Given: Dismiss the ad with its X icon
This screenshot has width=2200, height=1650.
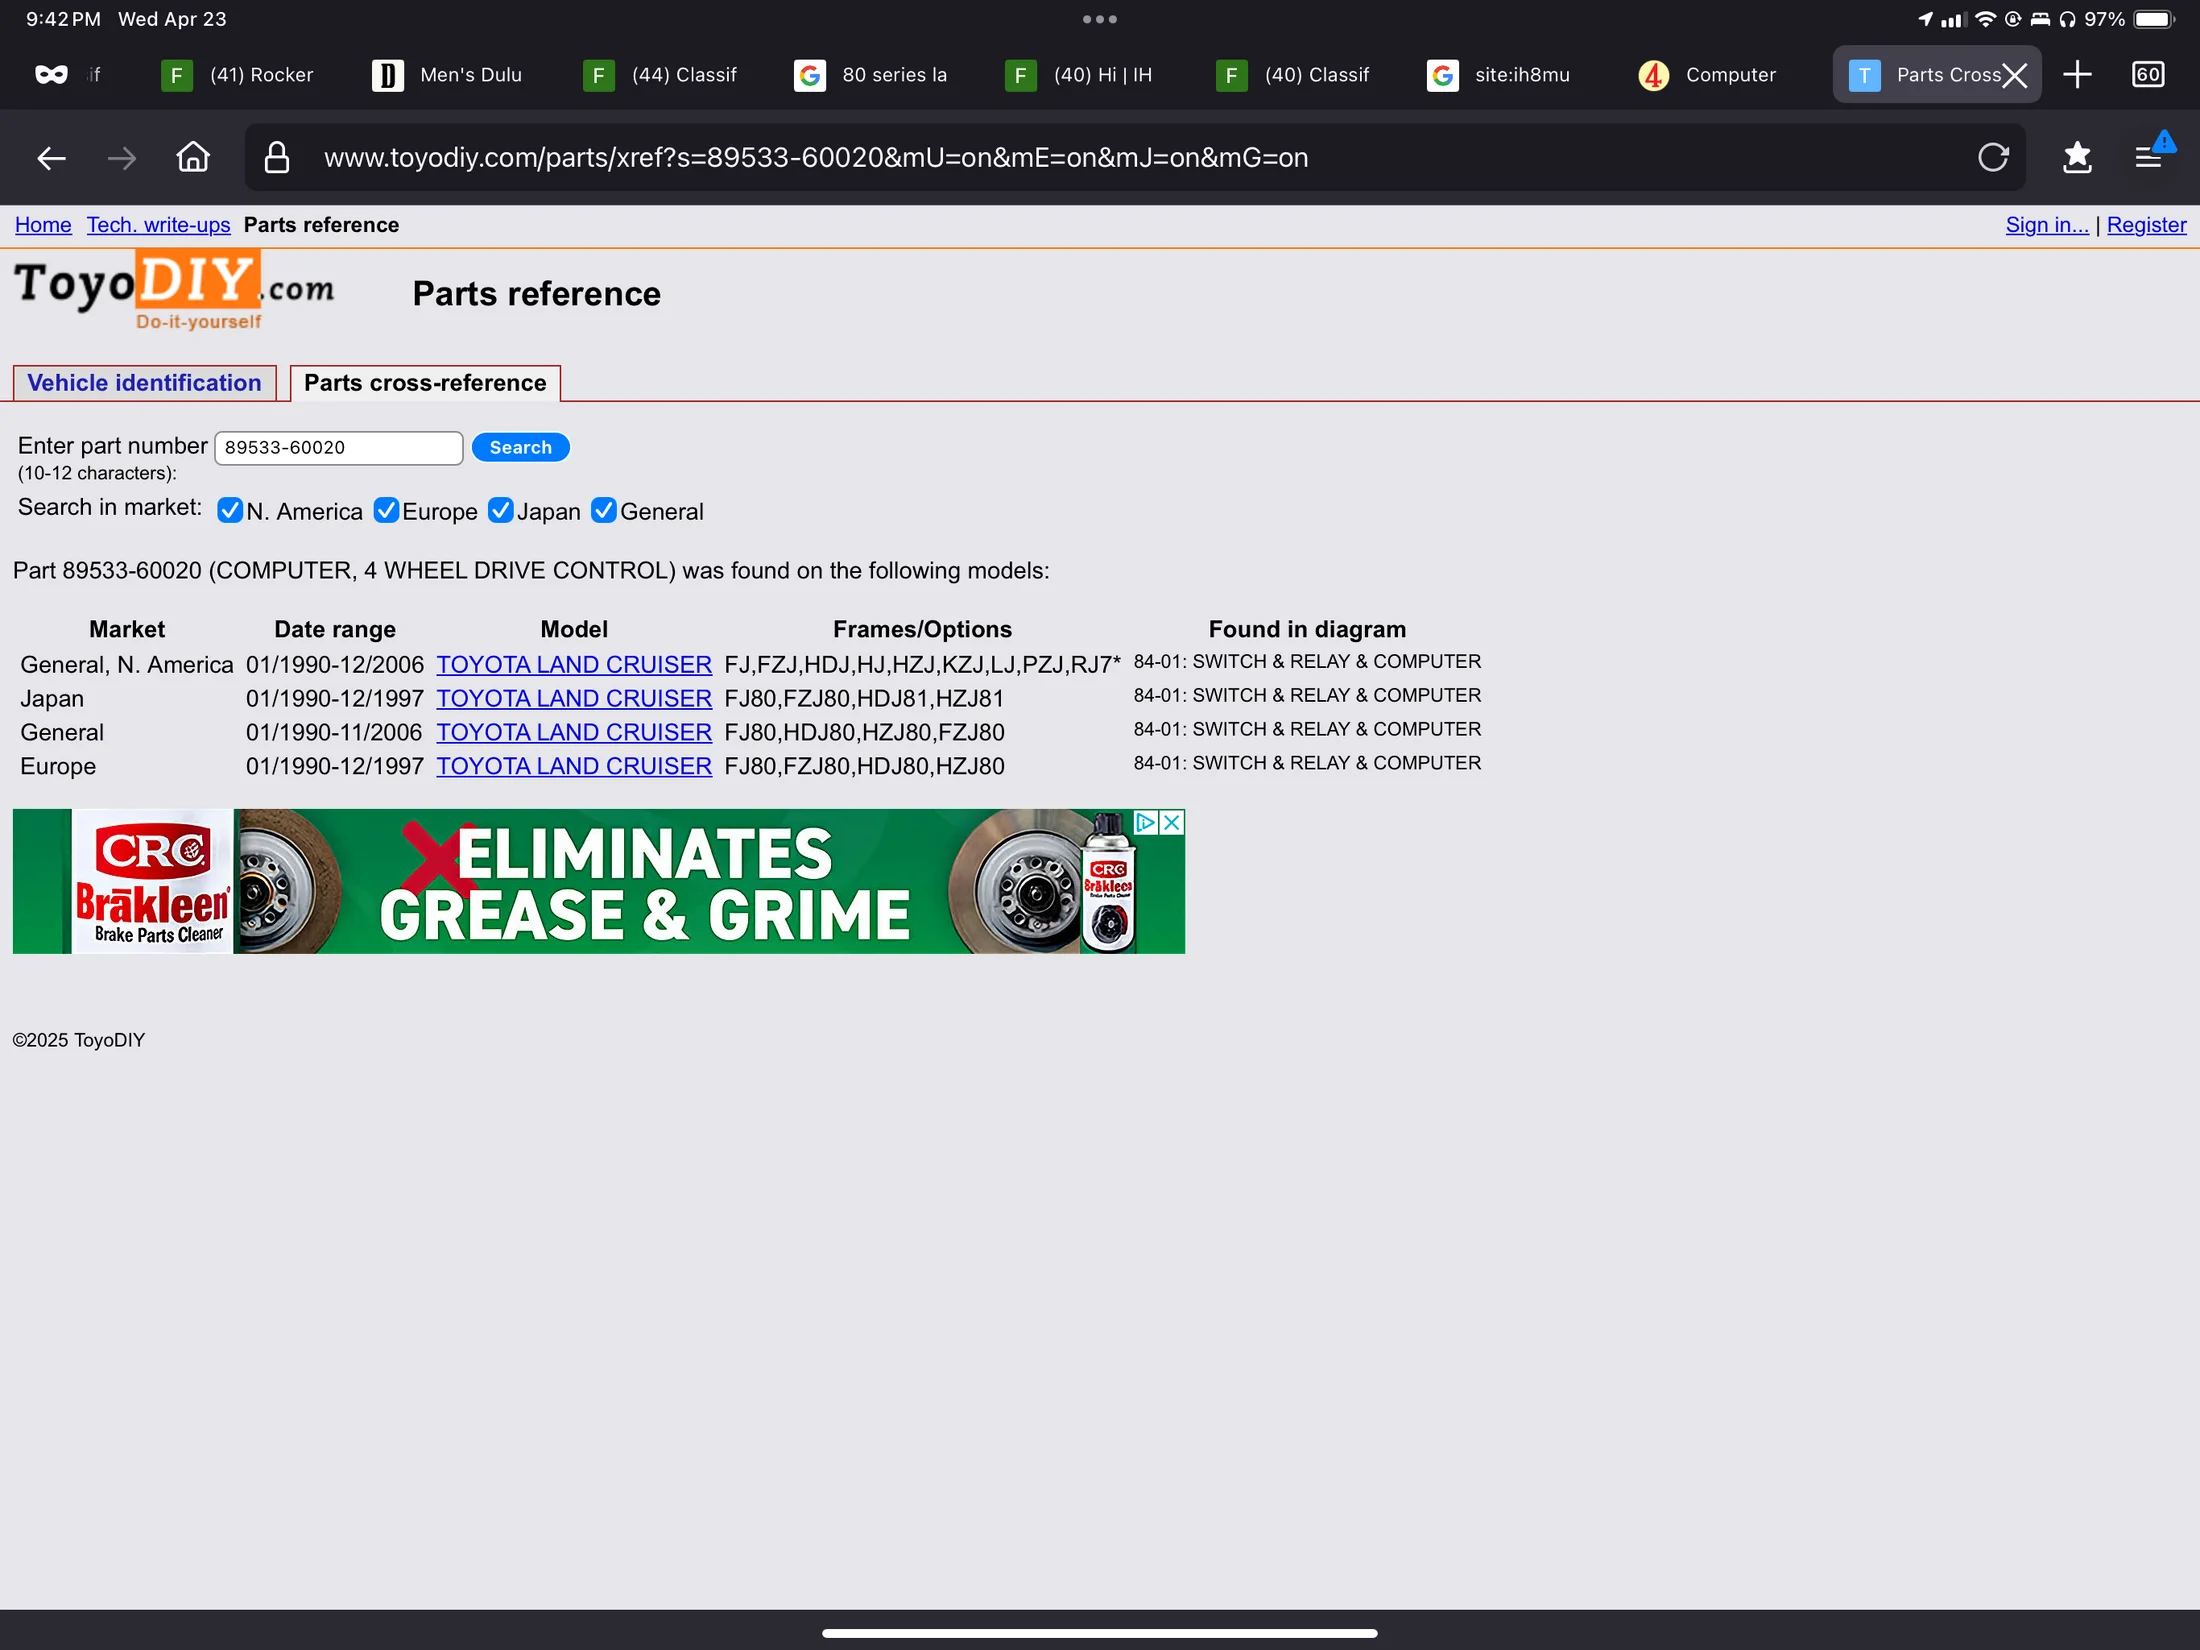Looking at the screenshot, I should click(x=1172, y=822).
